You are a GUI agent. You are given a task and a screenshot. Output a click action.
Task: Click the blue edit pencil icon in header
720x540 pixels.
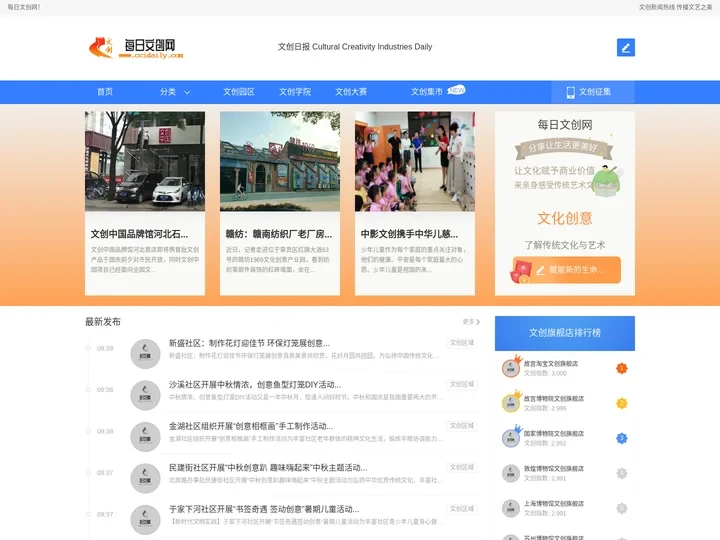click(625, 47)
